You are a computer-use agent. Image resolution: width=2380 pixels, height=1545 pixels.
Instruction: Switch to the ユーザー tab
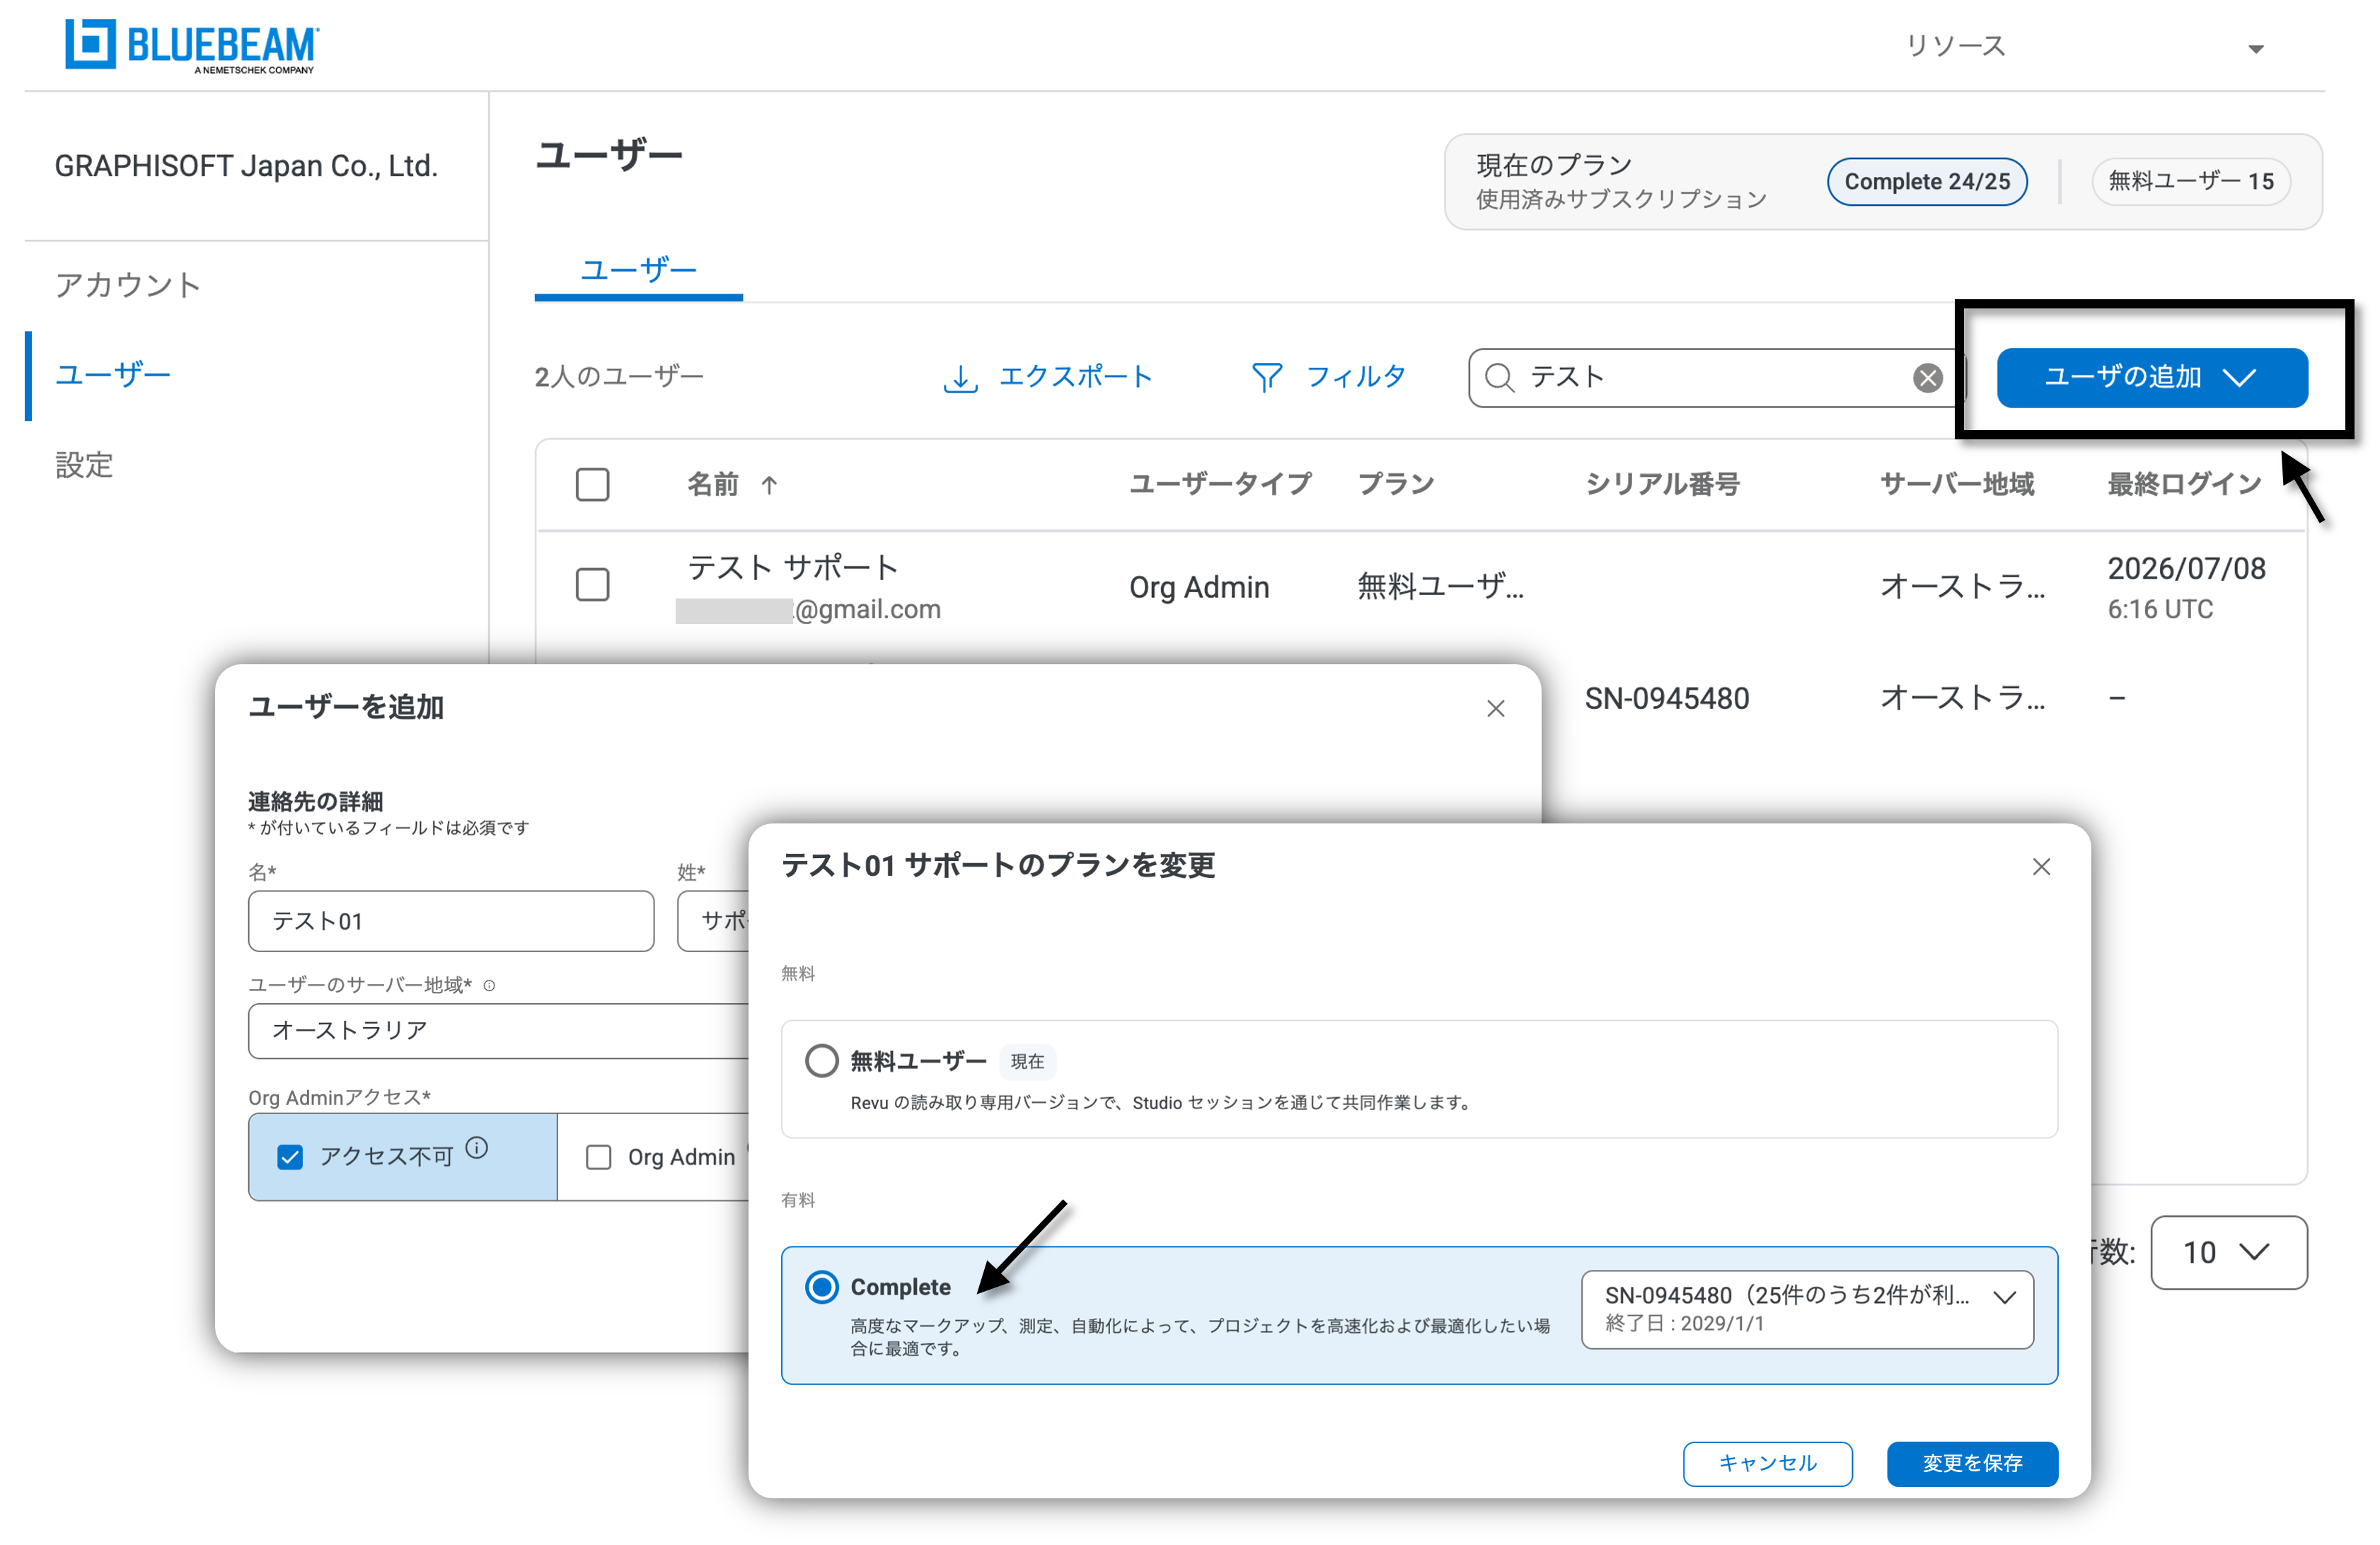tap(638, 270)
